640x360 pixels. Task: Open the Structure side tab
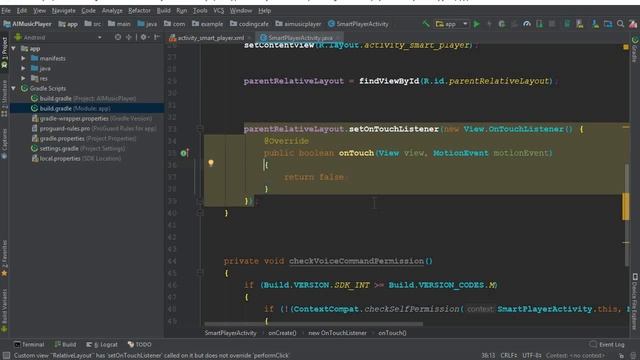pyautogui.click(x=4, y=99)
